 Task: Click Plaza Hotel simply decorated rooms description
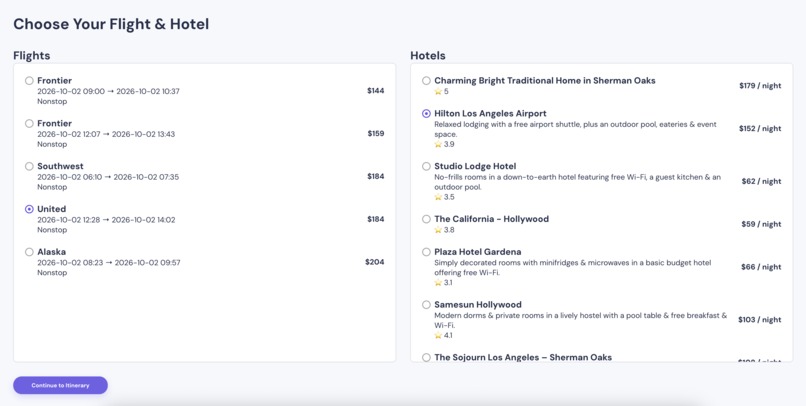[x=573, y=268]
